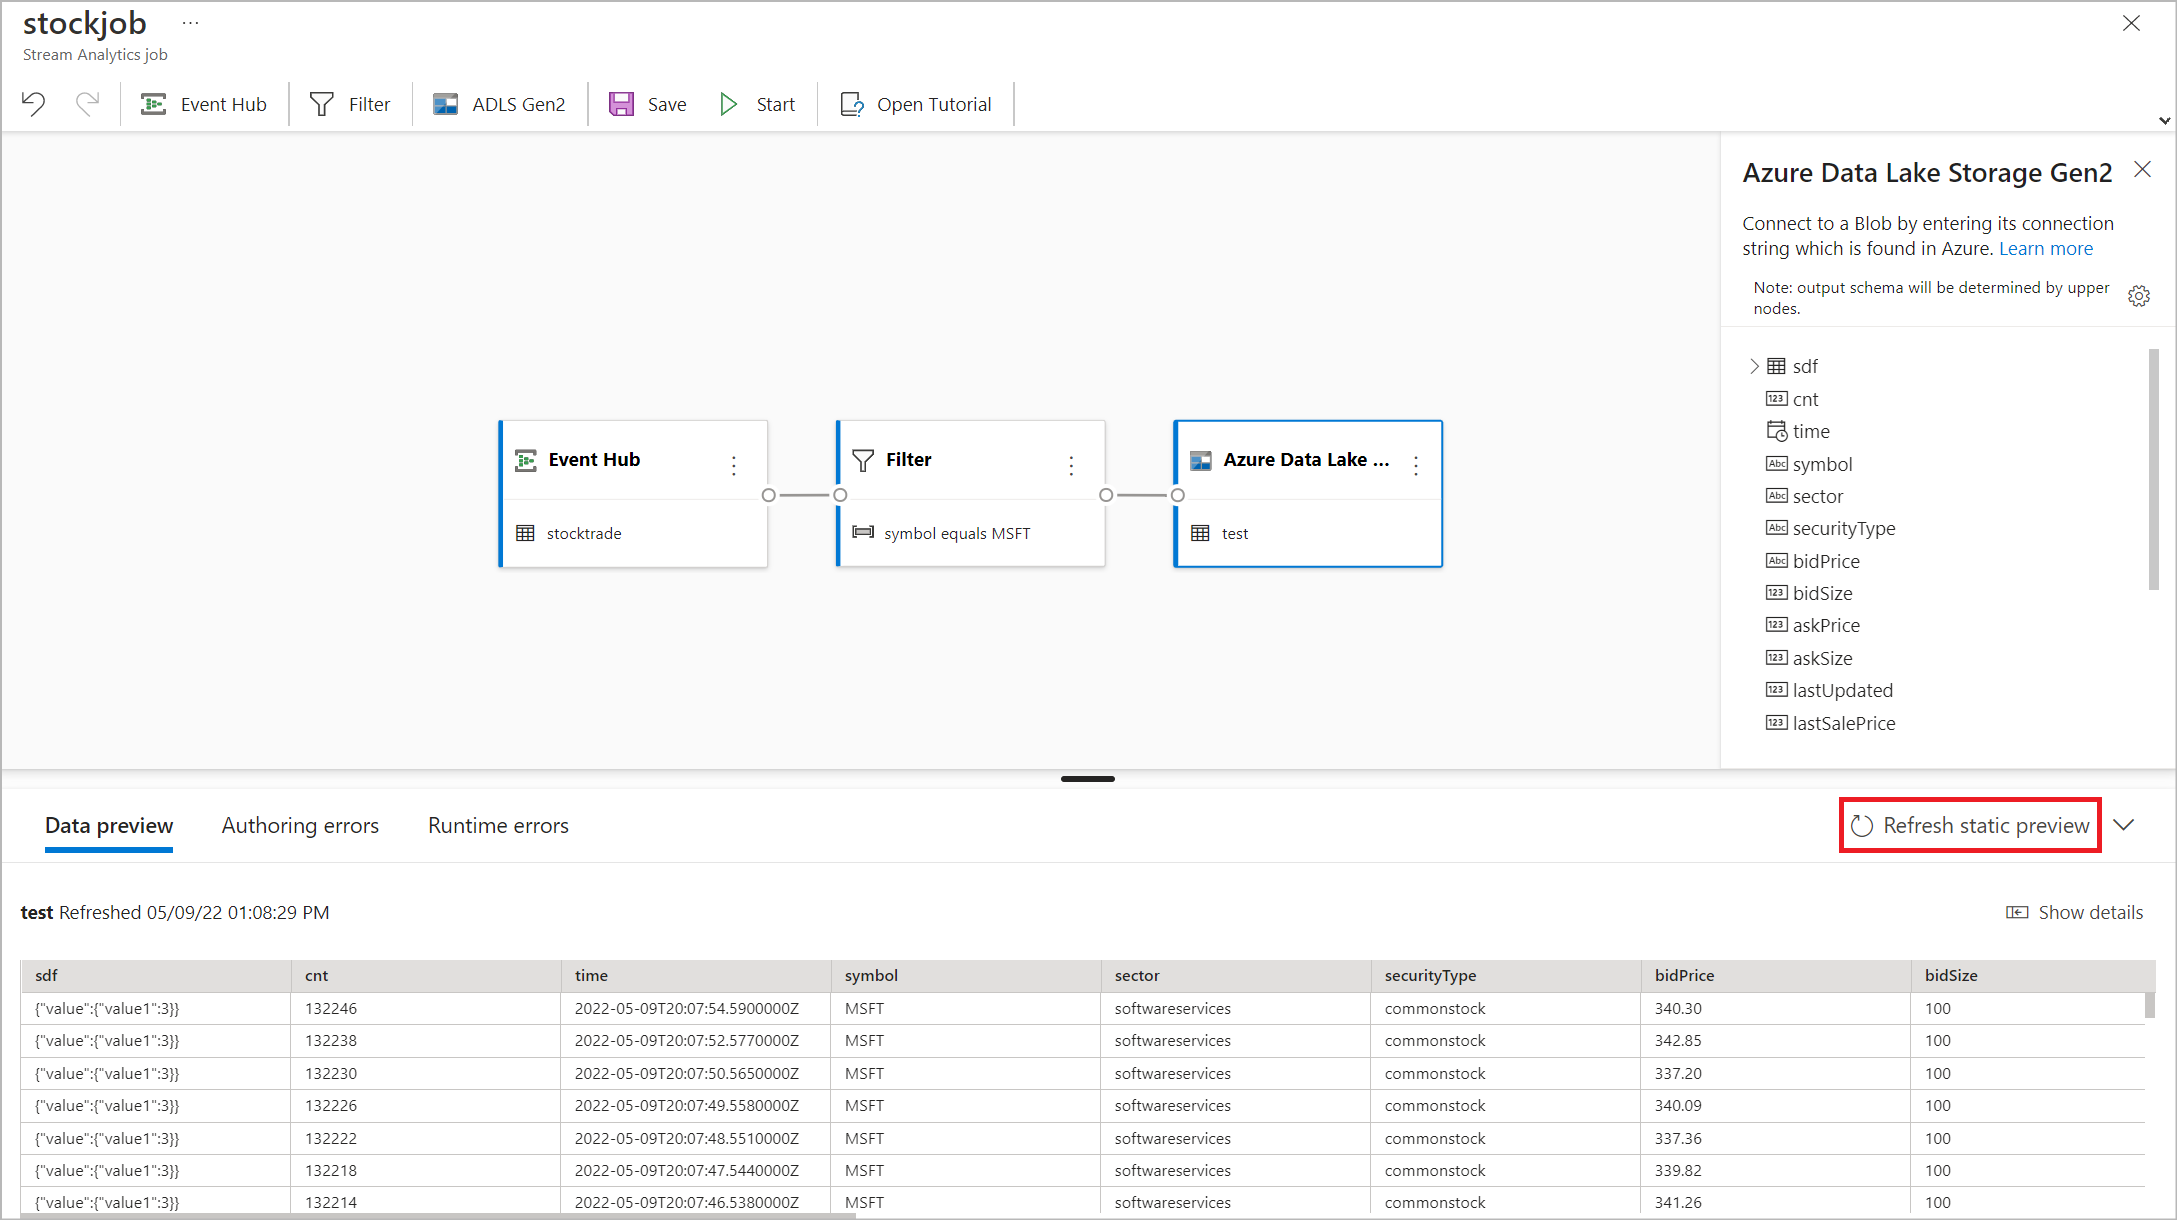2177x1220 pixels.
Task: Open the Filter node's three-dot menu
Action: click(x=1071, y=465)
